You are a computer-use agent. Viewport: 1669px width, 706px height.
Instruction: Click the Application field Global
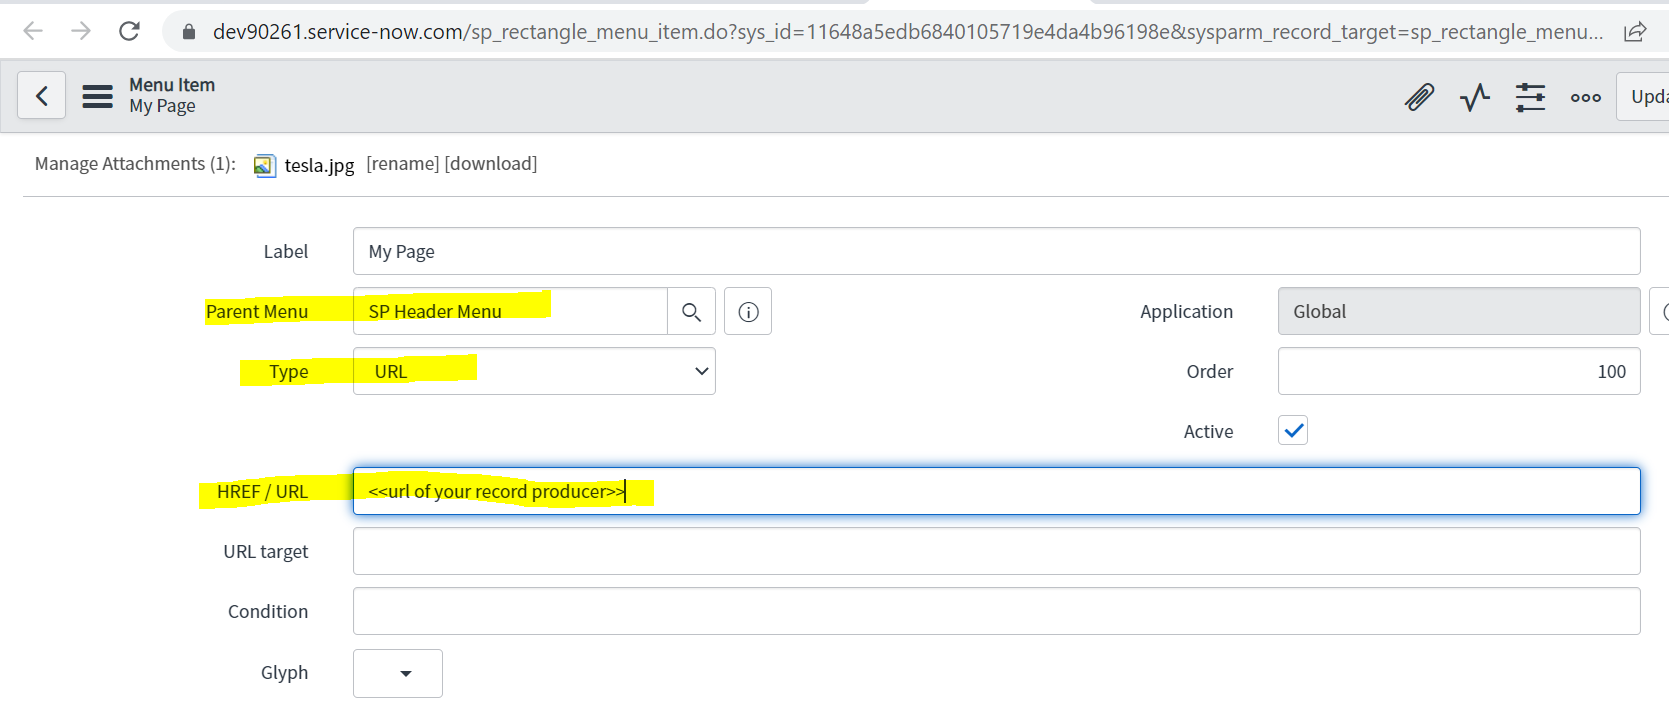(1459, 311)
